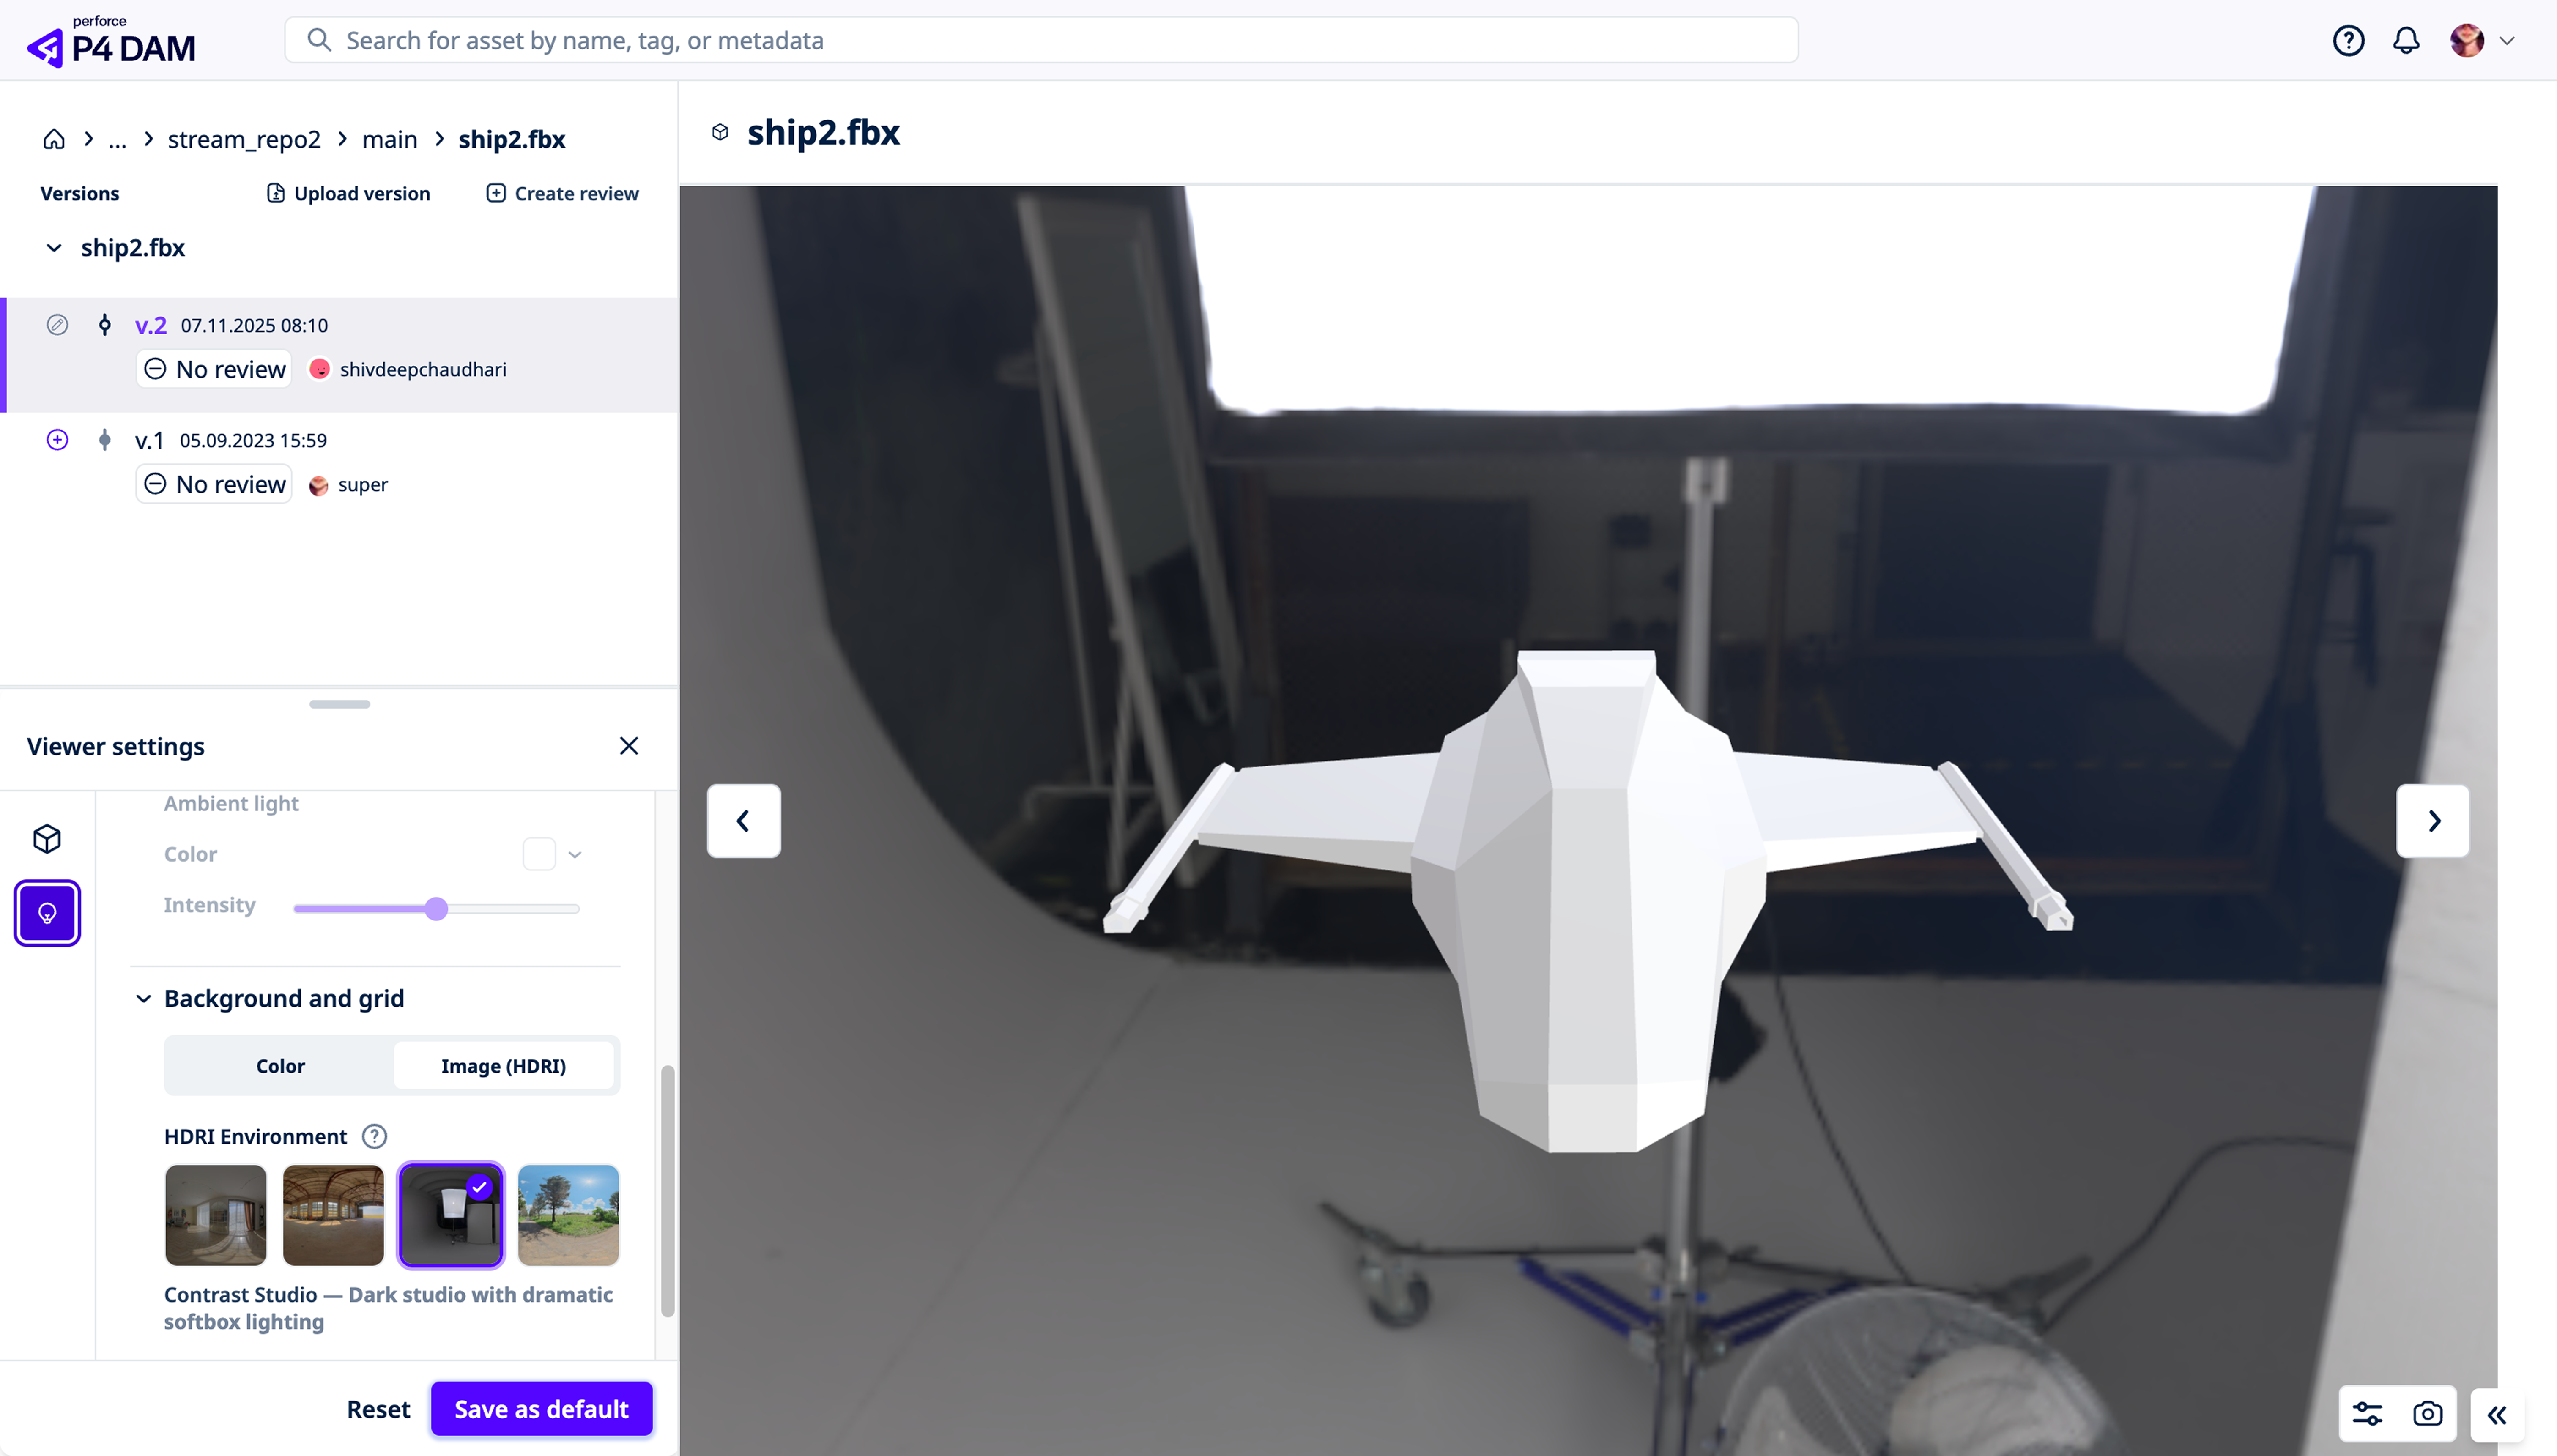The image size is (2557, 1456).
Task: Click the Upload version button
Action: tap(348, 193)
